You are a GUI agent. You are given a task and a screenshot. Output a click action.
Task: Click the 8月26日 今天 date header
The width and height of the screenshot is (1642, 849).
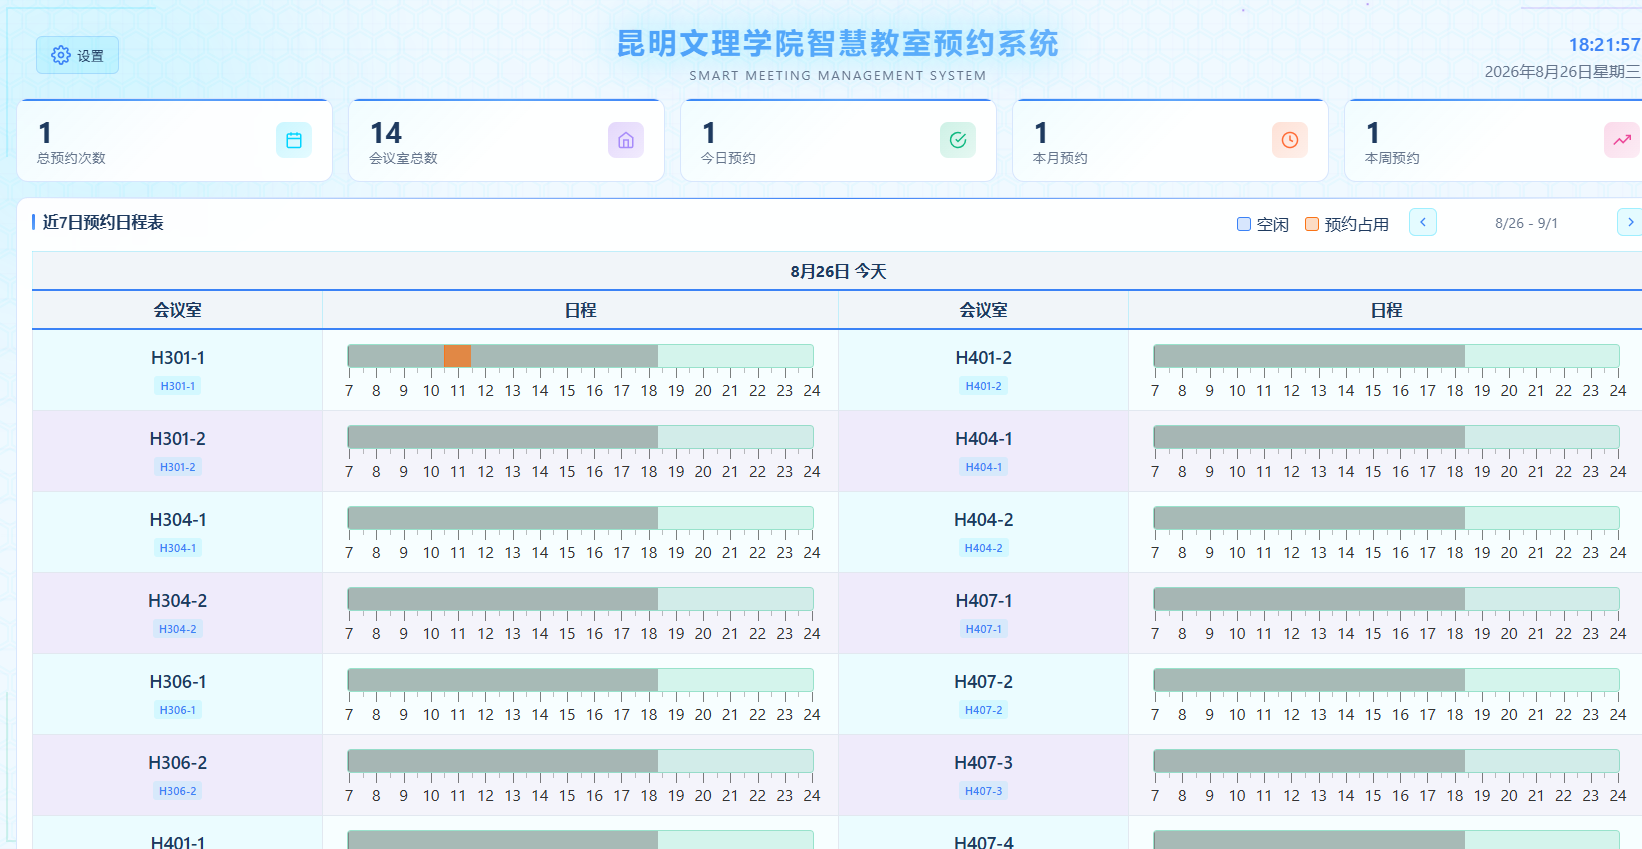tap(838, 271)
